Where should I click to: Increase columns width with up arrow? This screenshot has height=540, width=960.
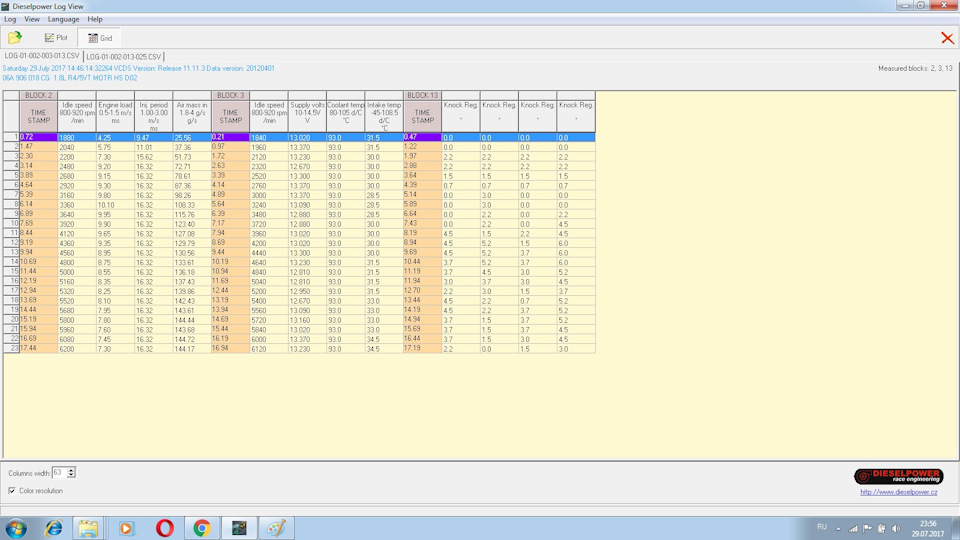pos(71,470)
